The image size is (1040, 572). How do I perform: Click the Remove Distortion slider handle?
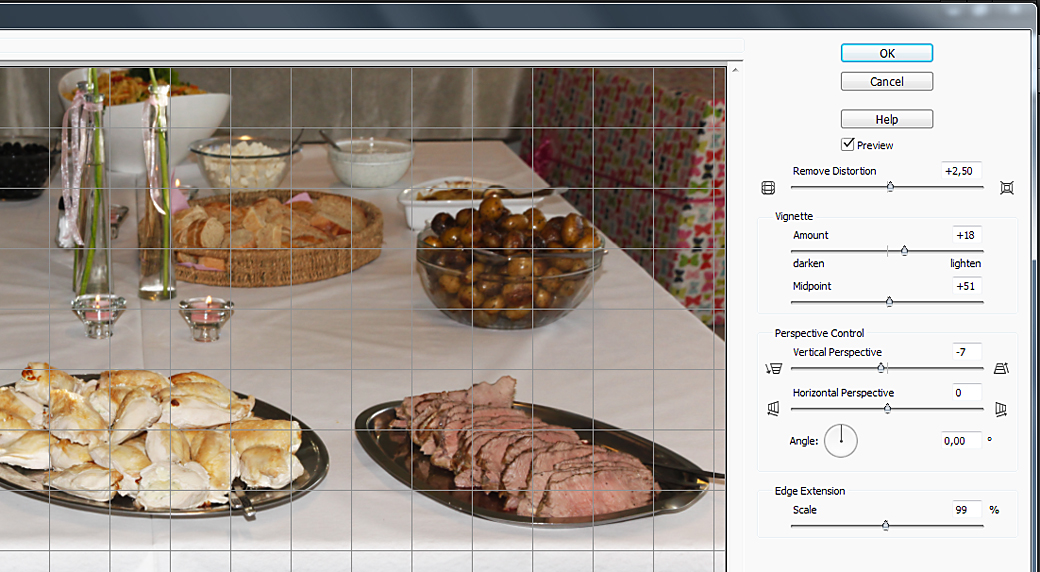(x=890, y=187)
